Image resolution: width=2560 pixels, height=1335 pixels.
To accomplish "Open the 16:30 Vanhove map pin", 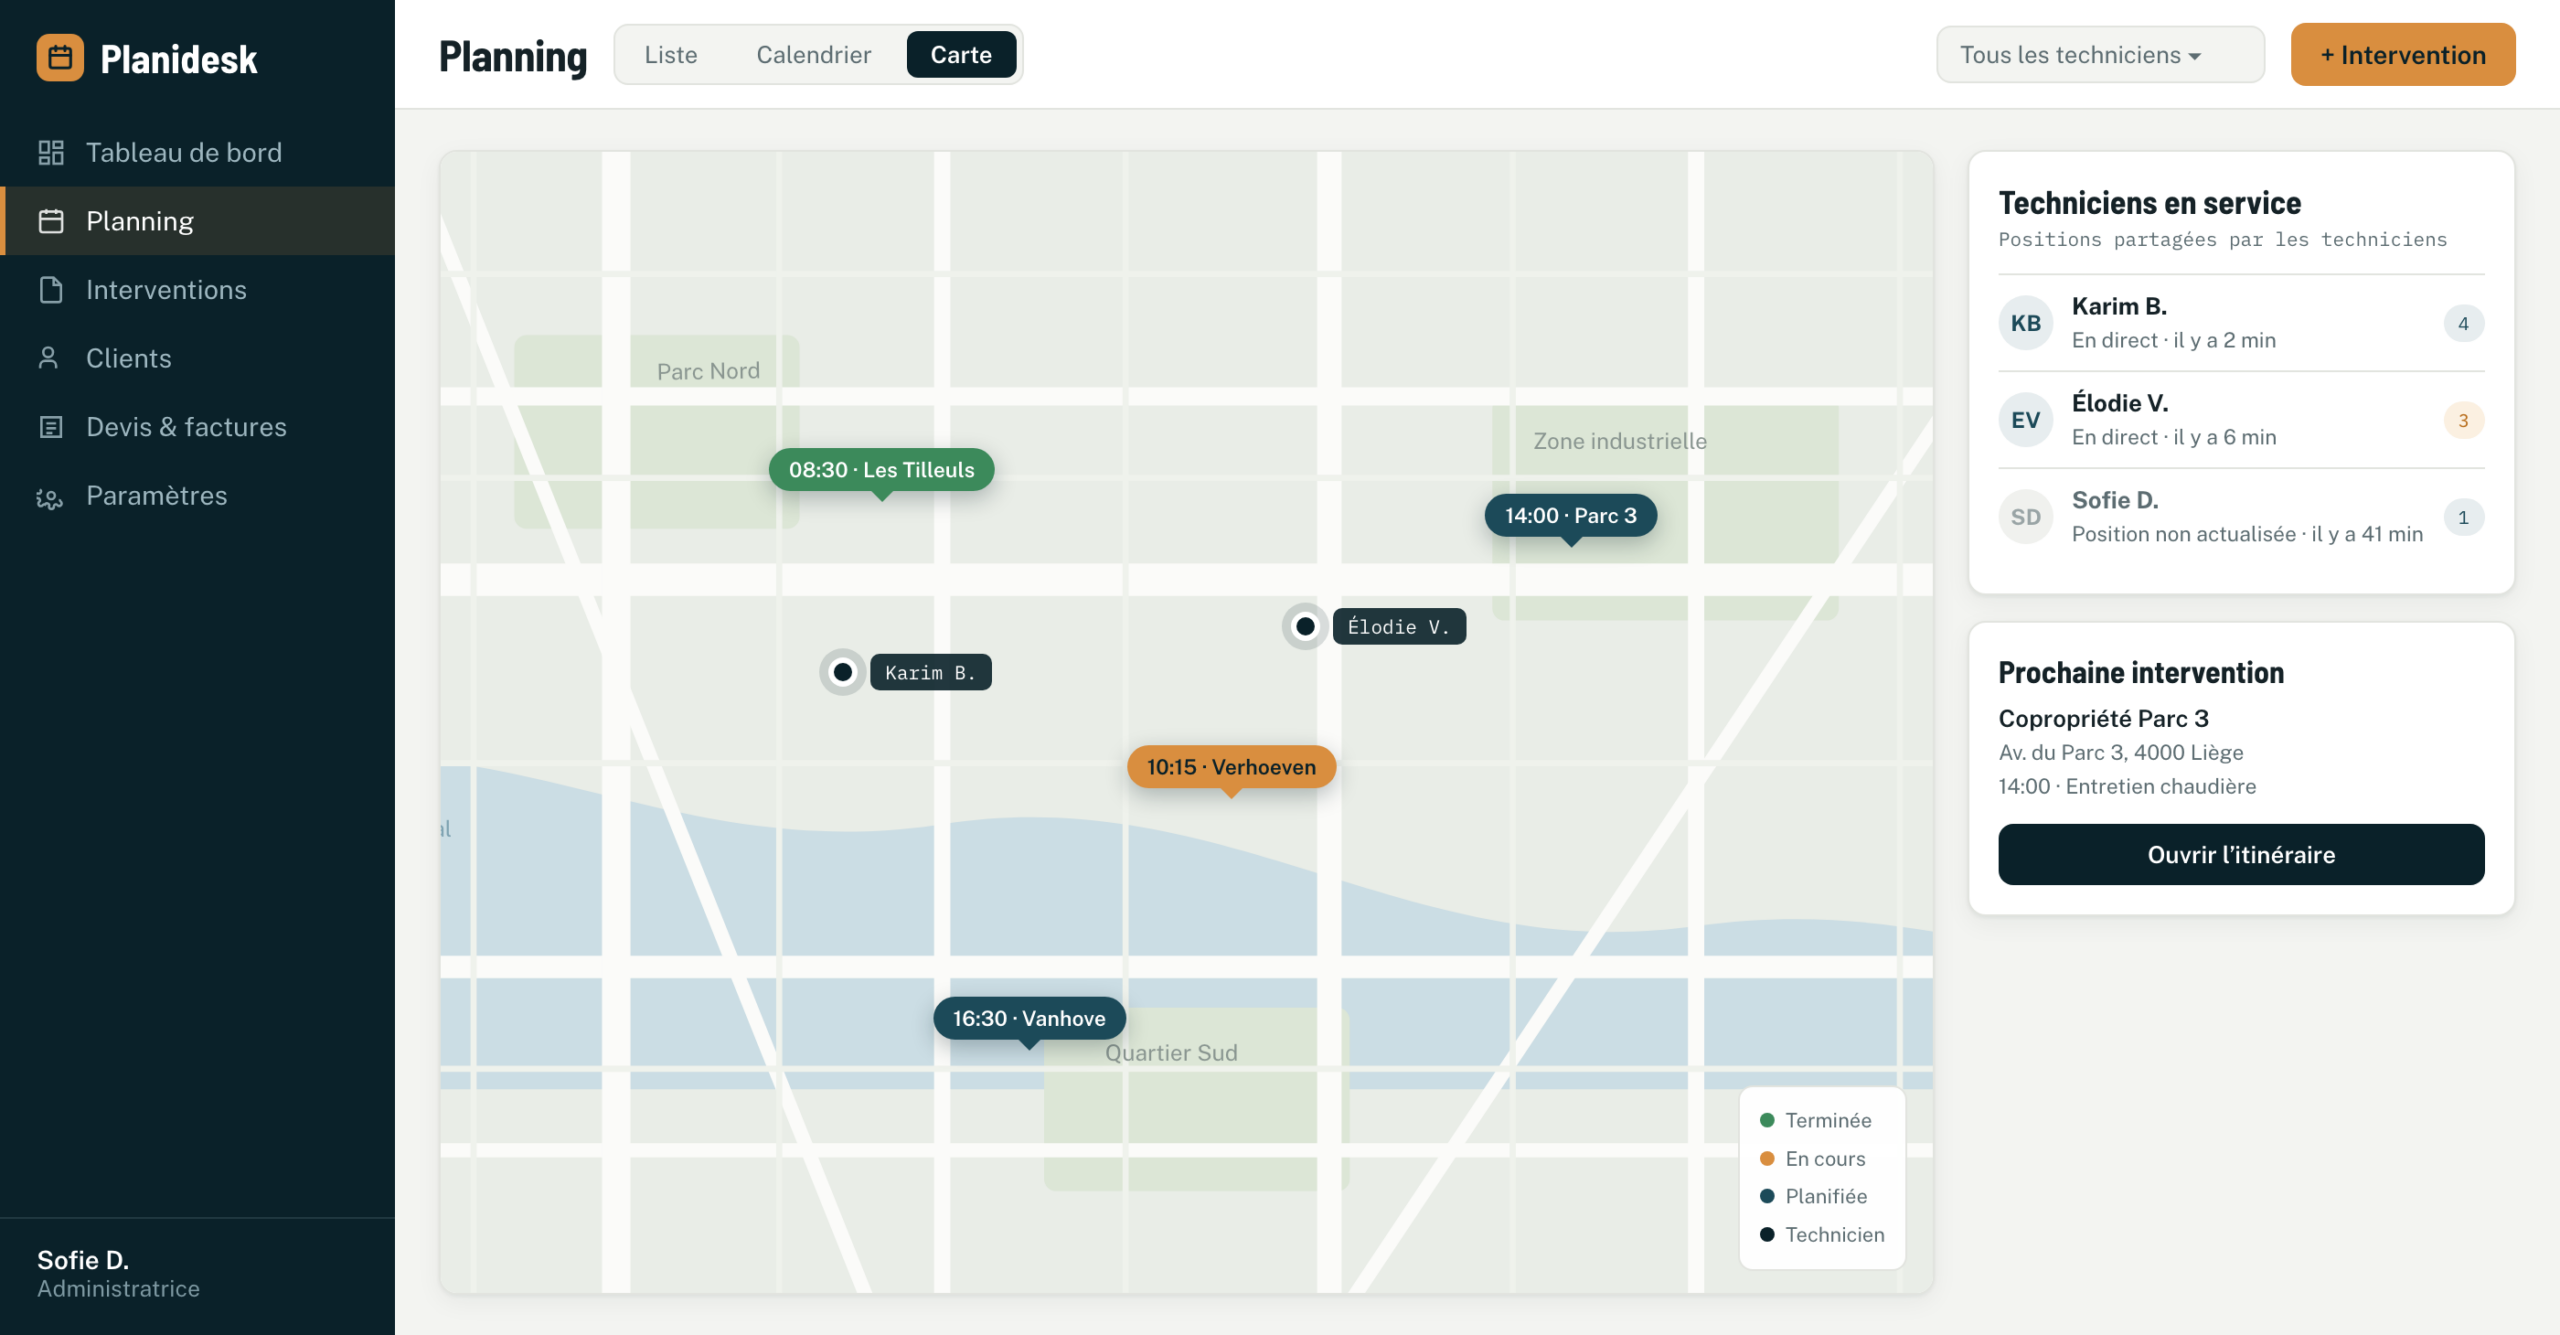I will point(1029,1018).
